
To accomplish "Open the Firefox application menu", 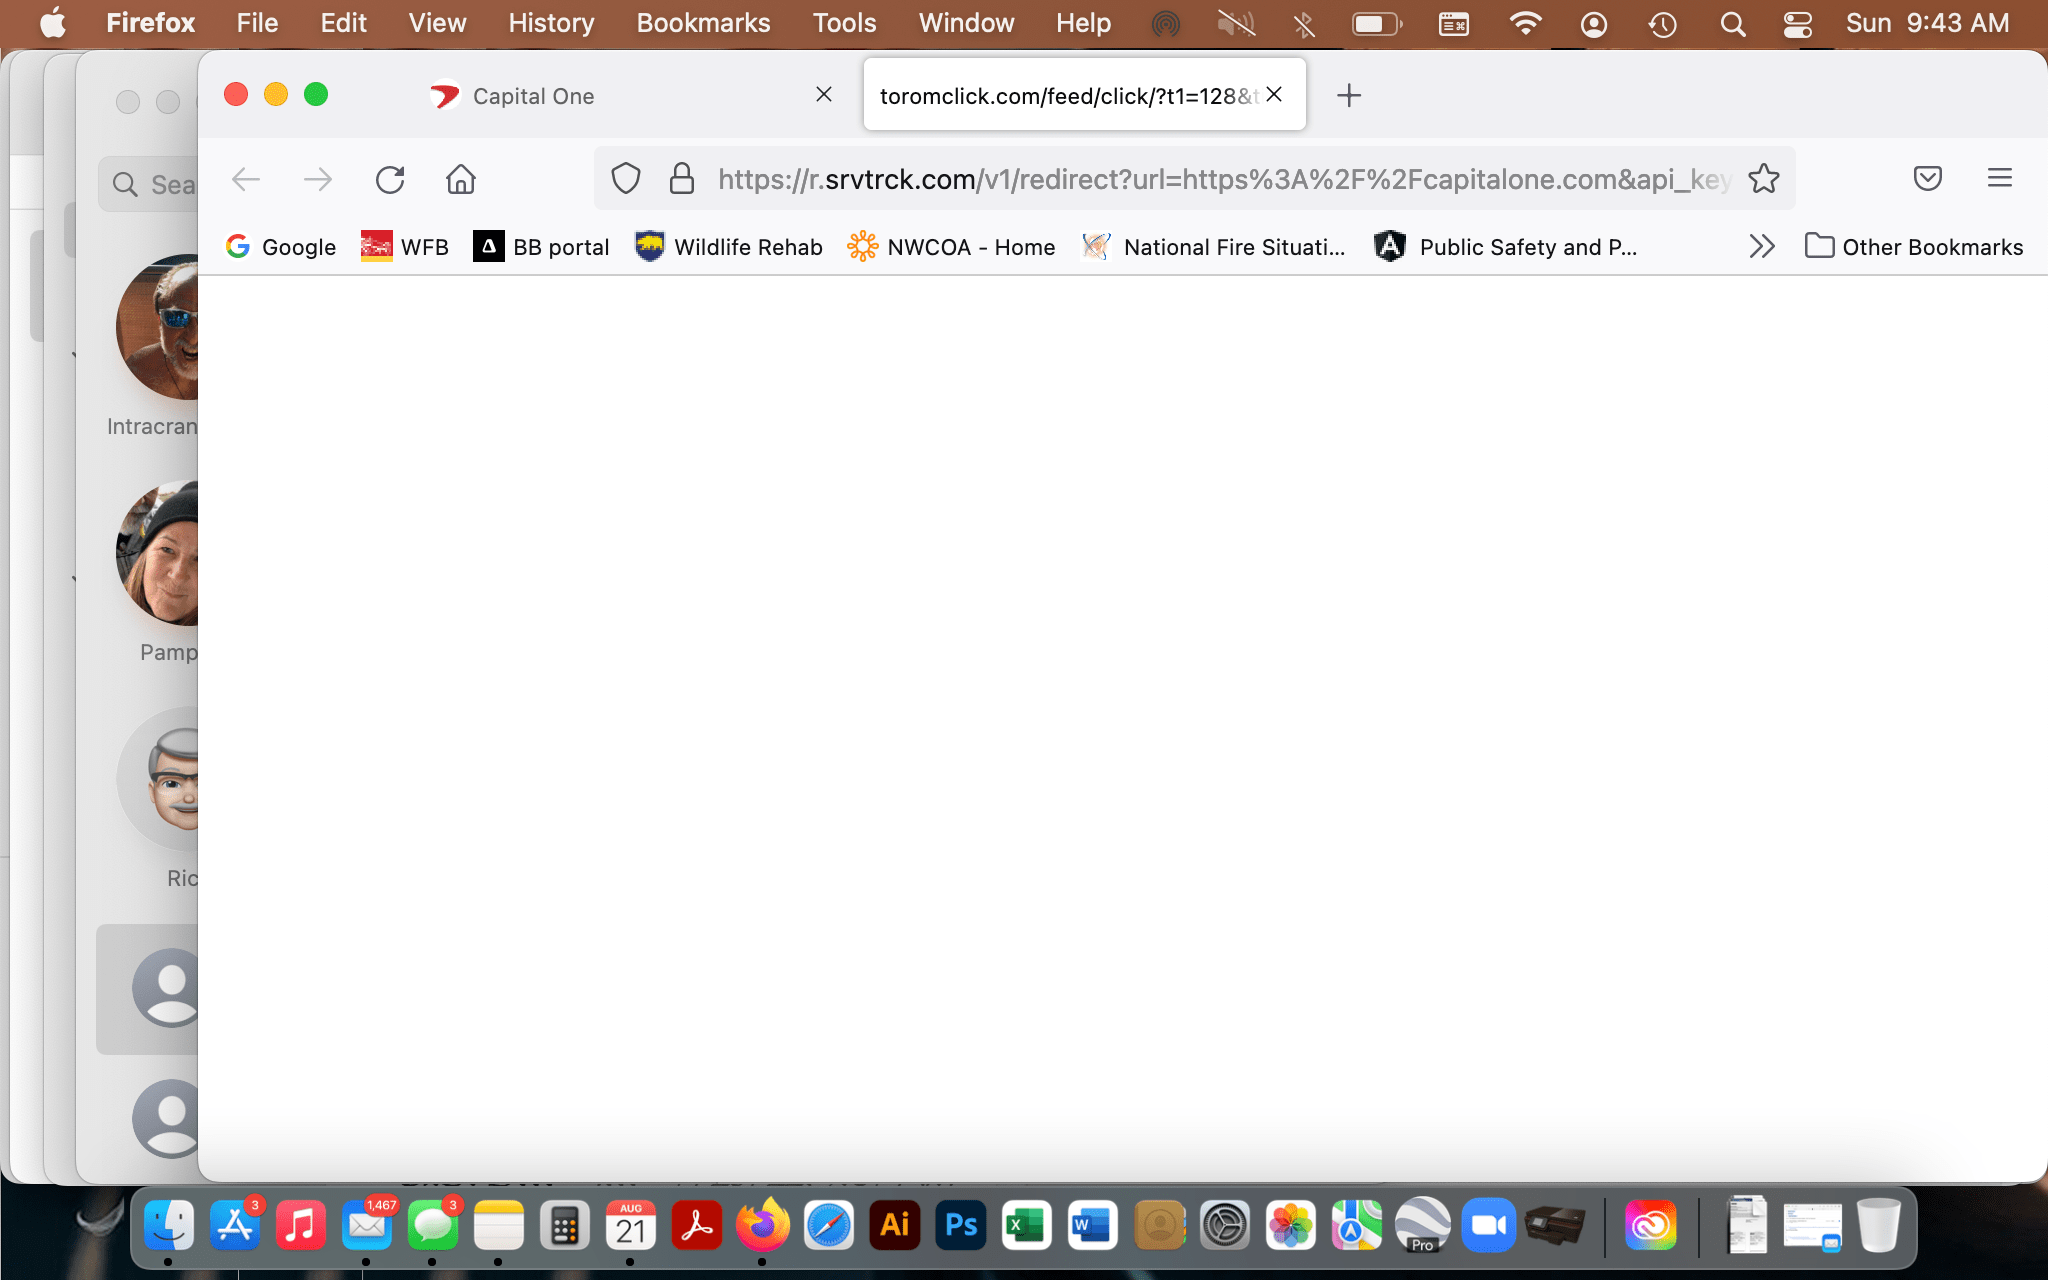I will 2000,178.
